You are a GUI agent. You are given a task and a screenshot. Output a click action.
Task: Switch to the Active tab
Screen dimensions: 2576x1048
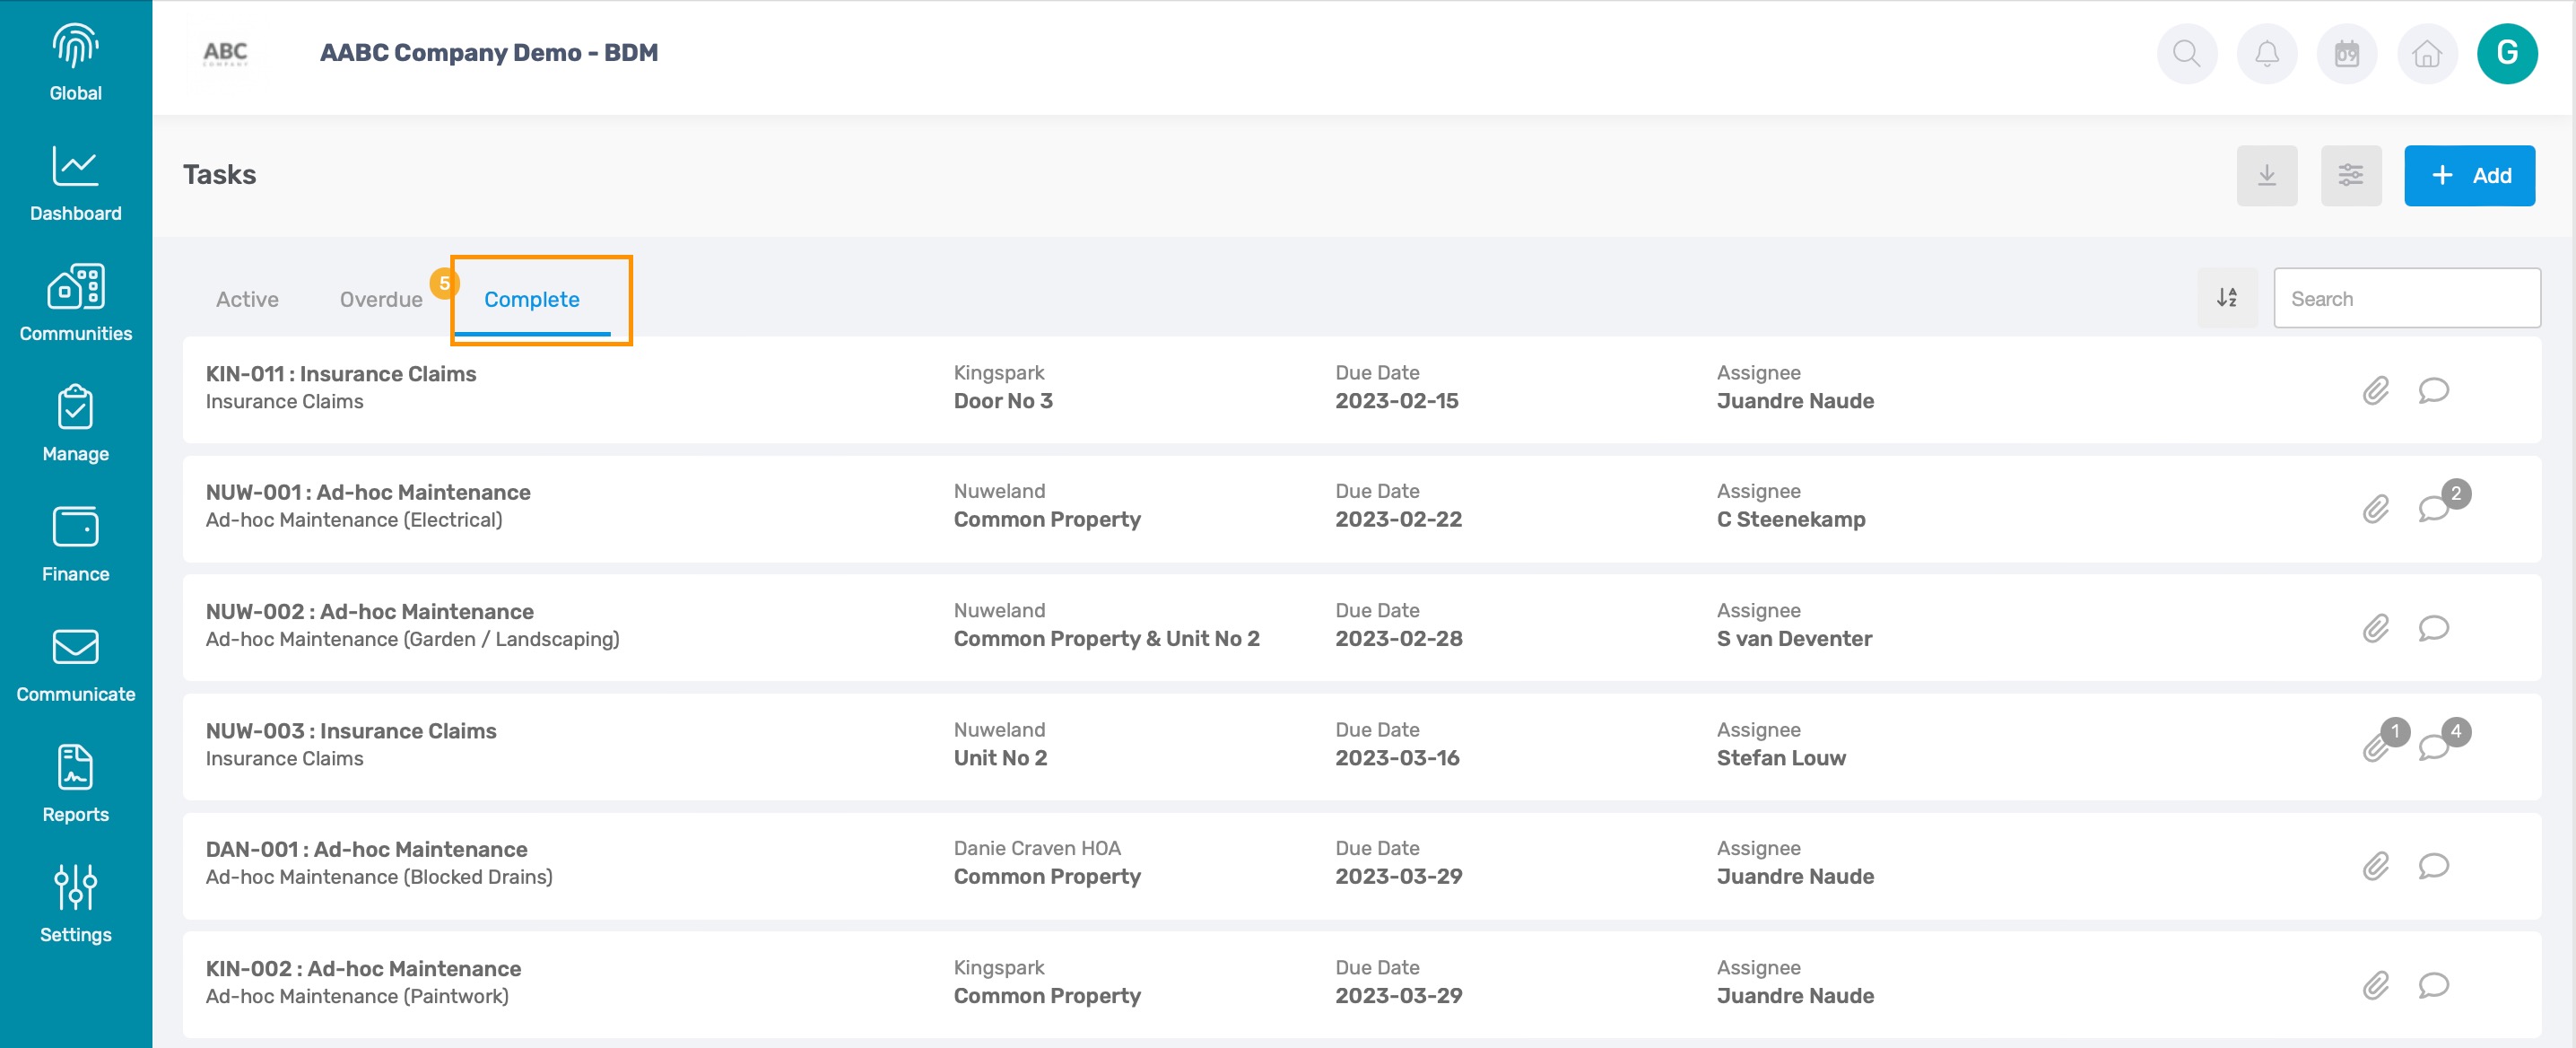click(x=247, y=299)
